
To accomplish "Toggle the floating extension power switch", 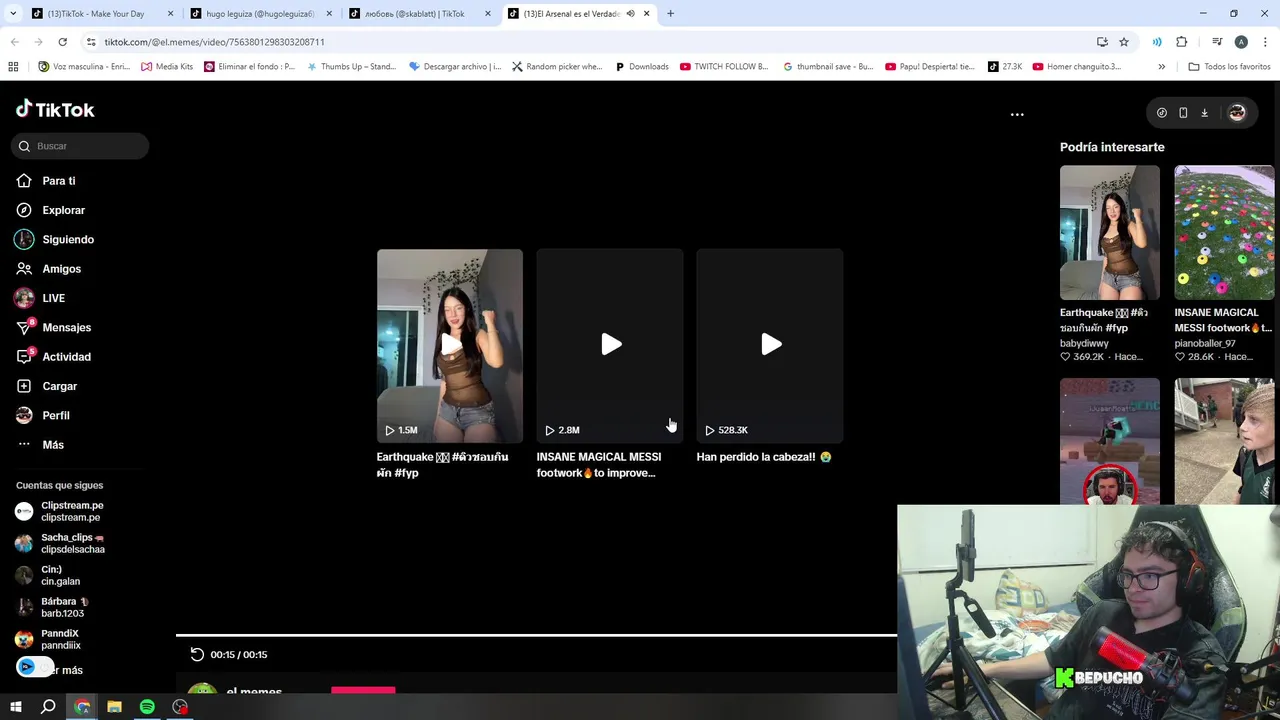I will coord(34,667).
